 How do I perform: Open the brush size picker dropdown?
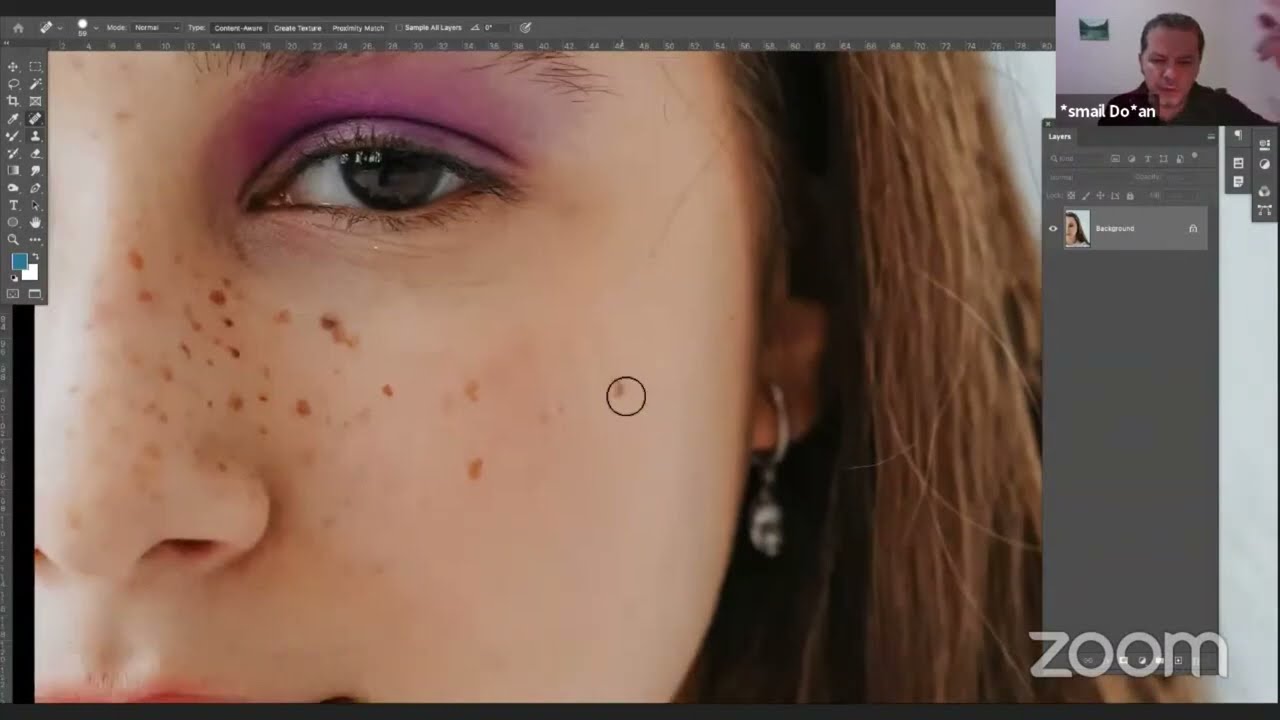tap(96, 28)
